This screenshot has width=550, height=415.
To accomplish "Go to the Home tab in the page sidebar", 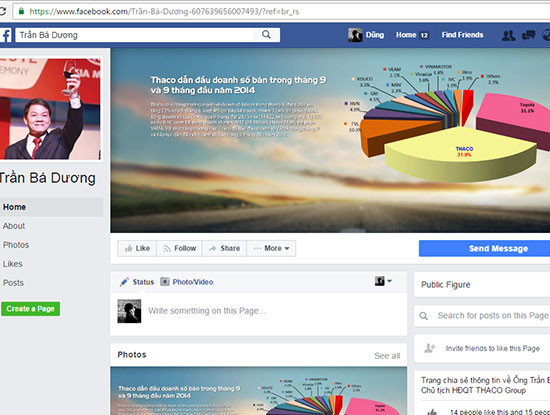I will click(x=52, y=207).
